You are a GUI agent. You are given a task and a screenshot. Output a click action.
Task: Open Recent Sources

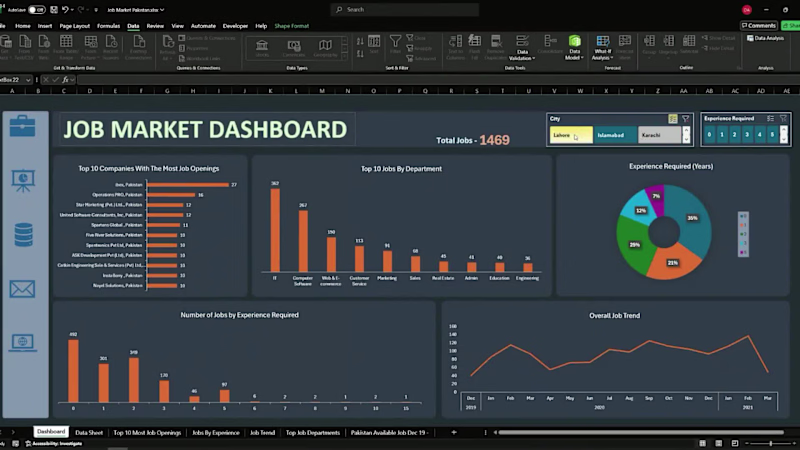(111, 47)
